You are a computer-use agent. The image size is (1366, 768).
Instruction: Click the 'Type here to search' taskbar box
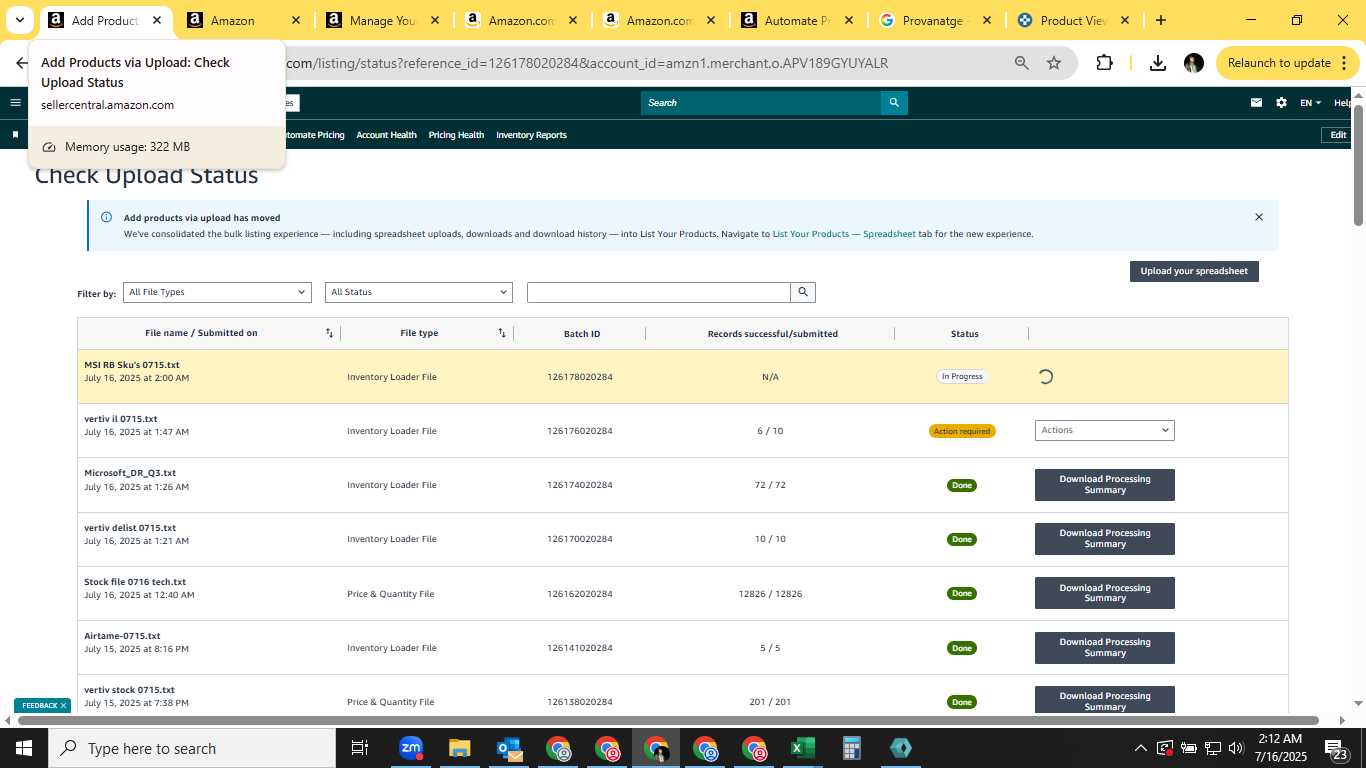192,748
